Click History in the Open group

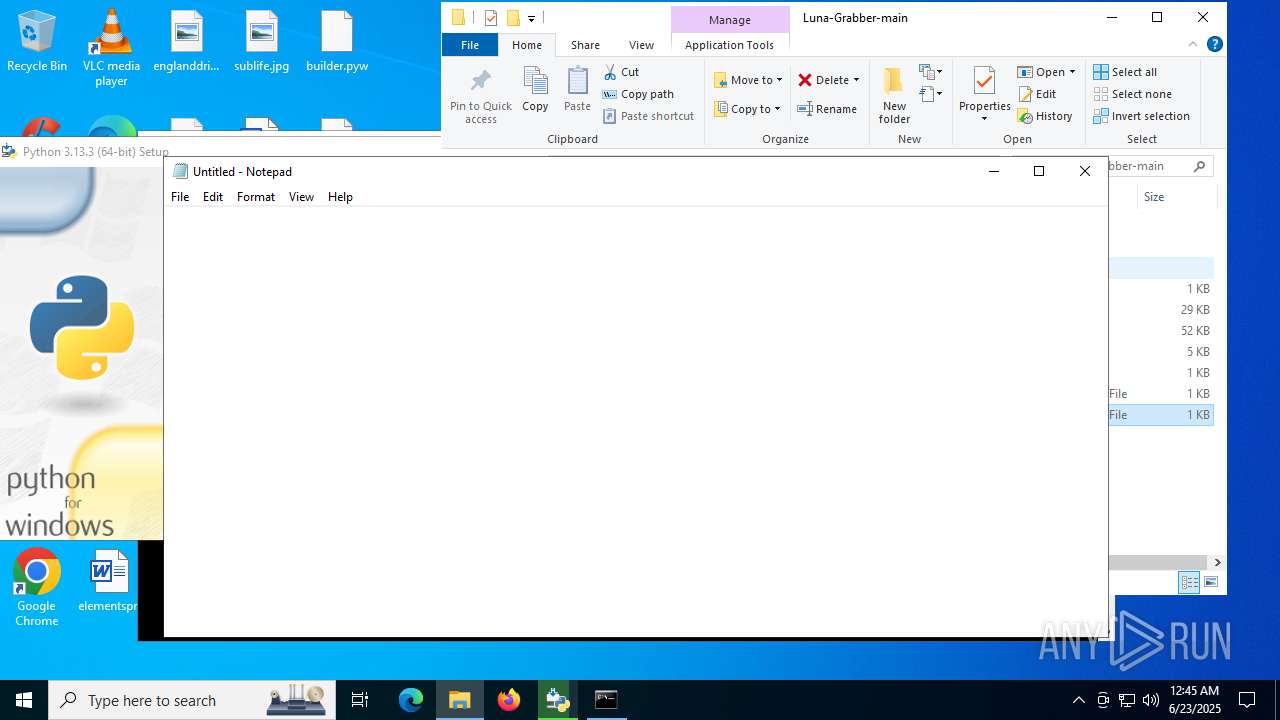pyautogui.click(x=1045, y=116)
